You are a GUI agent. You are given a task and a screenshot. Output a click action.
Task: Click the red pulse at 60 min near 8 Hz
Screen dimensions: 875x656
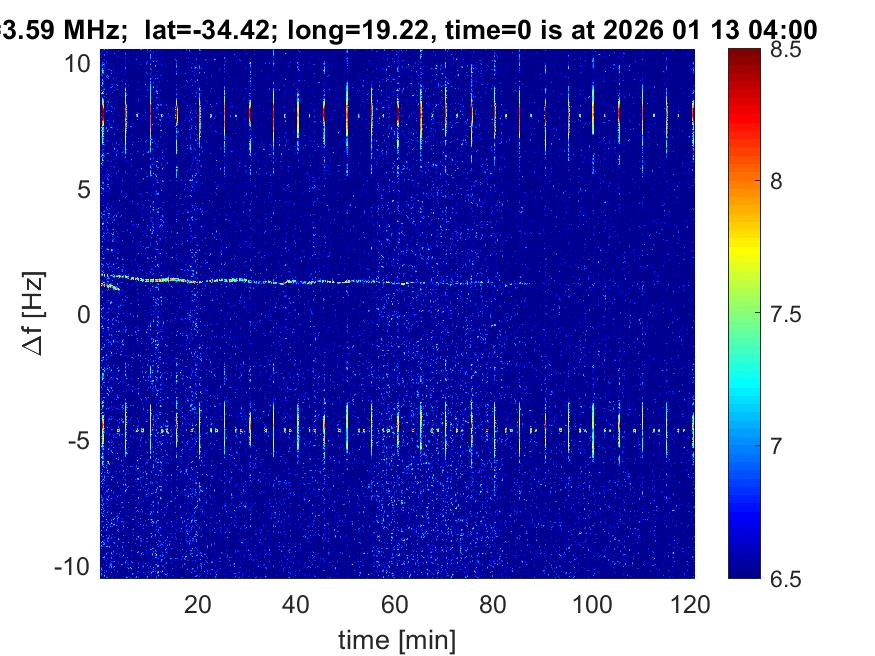[398, 114]
